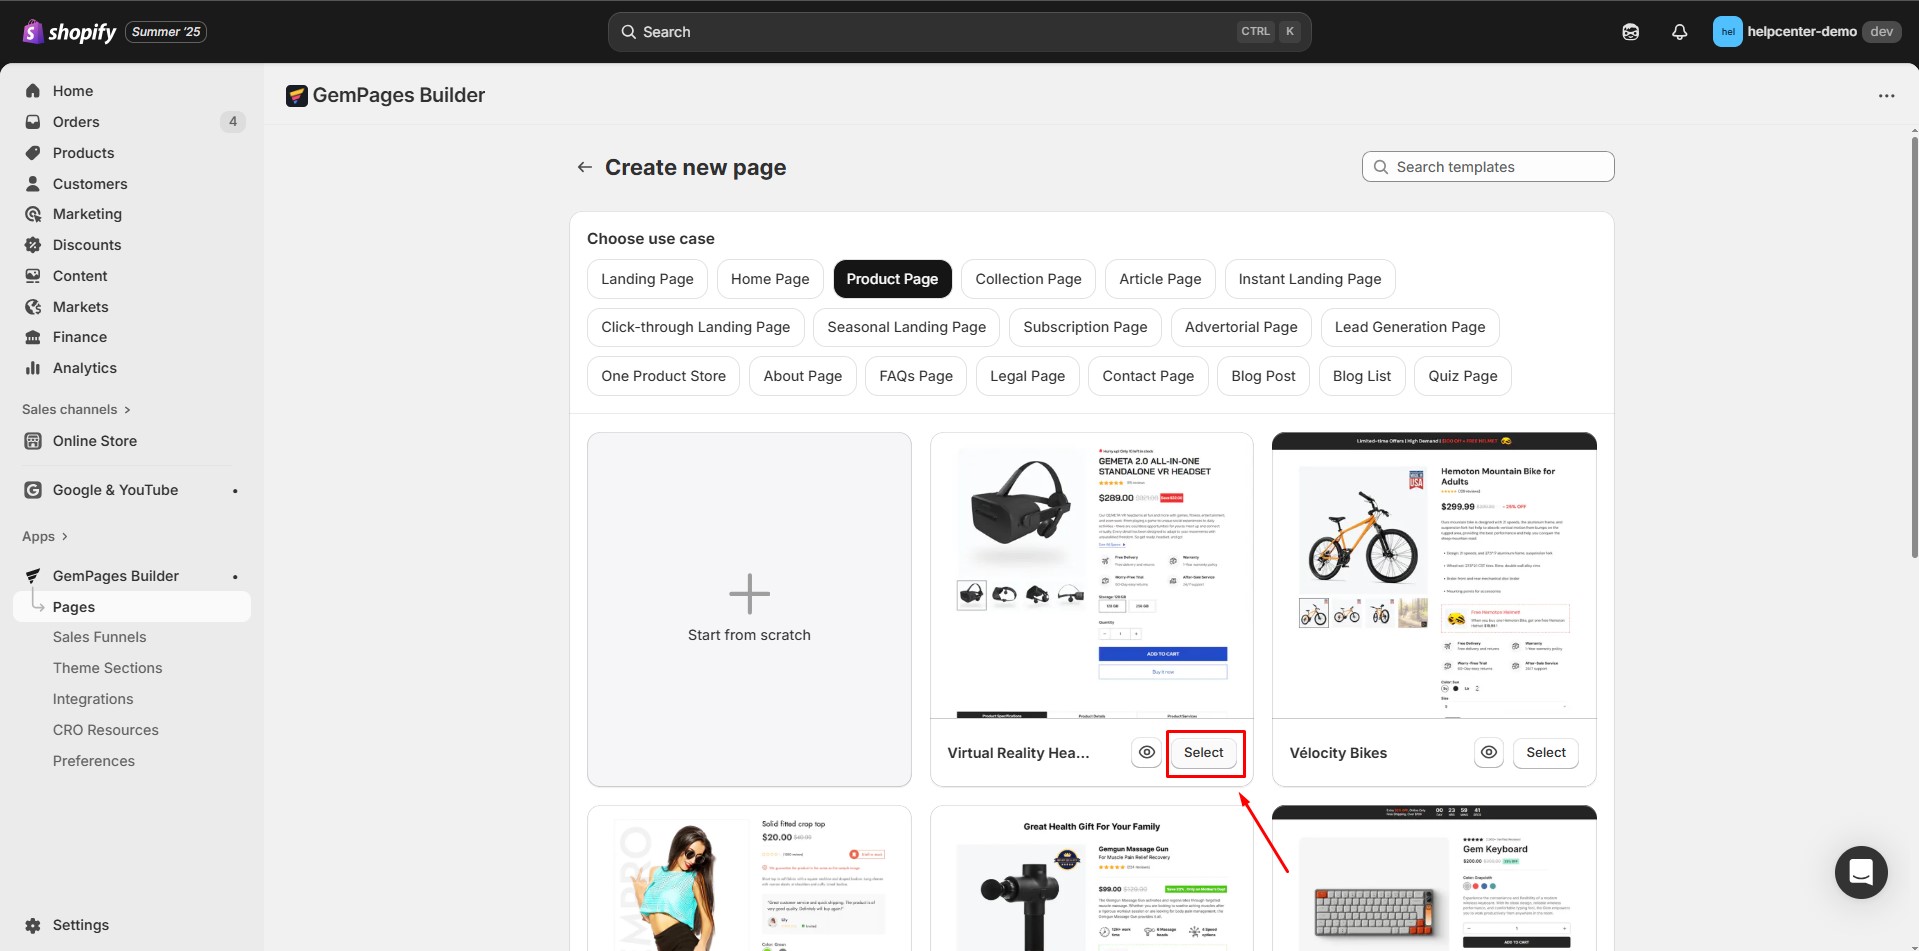The width and height of the screenshot is (1919, 951).
Task: Open the notifications bell
Action: 1678,31
